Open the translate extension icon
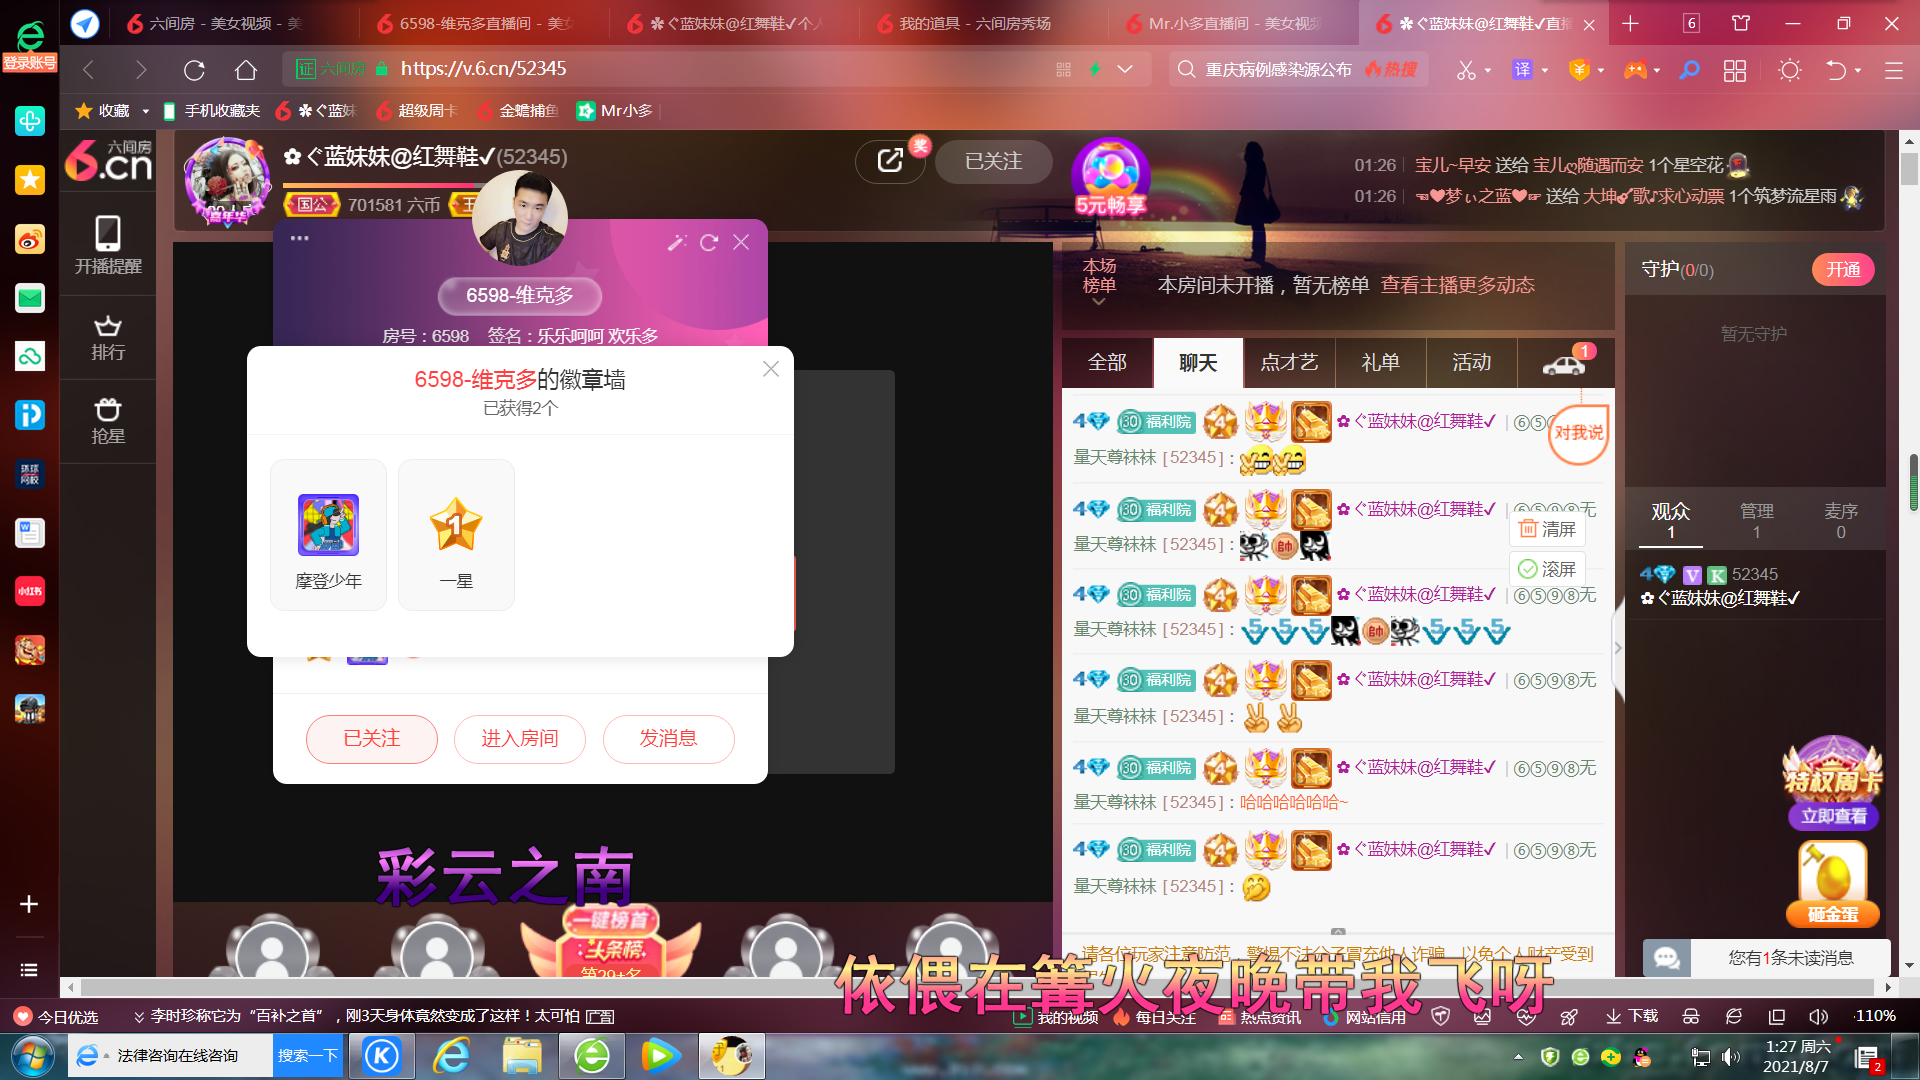 pos(1522,70)
